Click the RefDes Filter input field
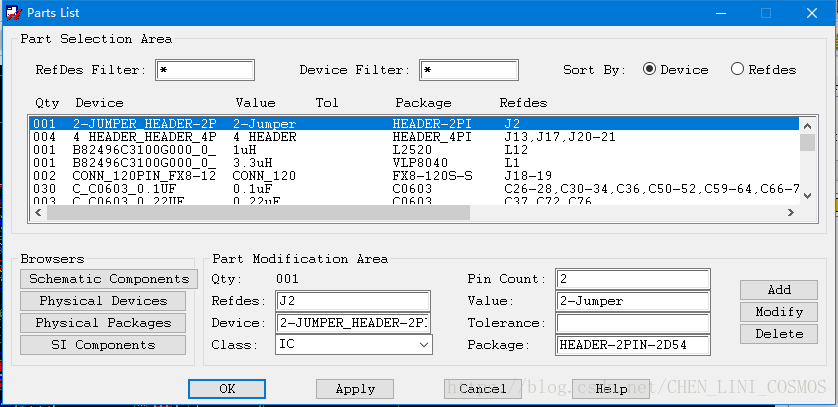This screenshot has height=407, width=838. point(205,71)
